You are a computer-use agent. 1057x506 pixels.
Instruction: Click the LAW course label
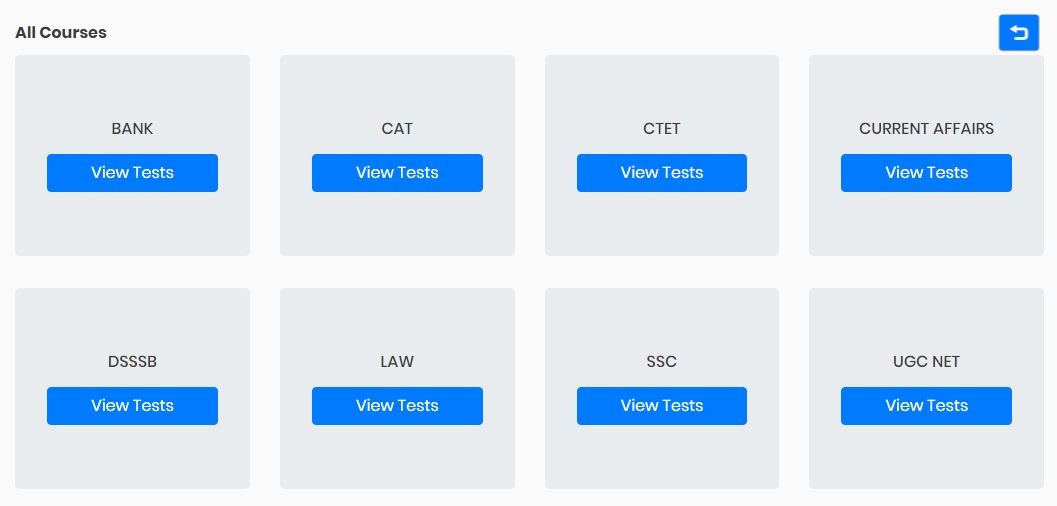[x=397, y=362]
